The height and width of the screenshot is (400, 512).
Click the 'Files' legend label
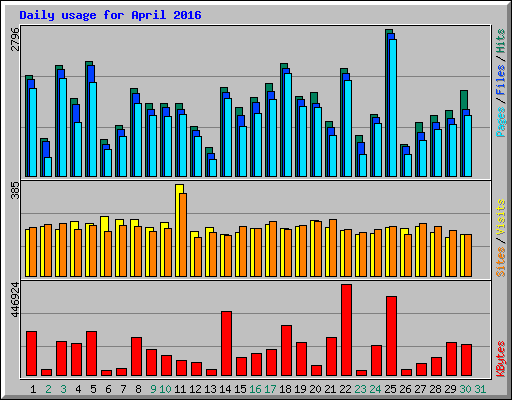pyautogui.click(x=501, y=80)
